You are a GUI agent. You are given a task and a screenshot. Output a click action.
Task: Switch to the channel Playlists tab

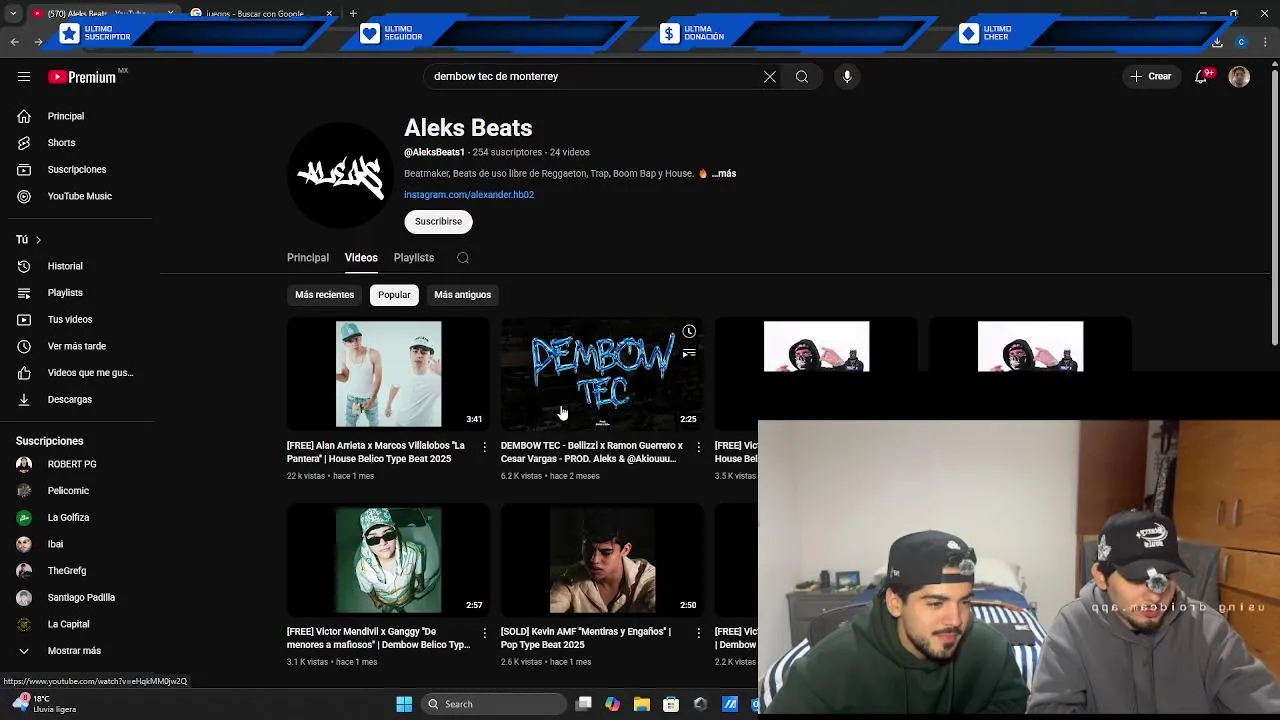pyautogui.click(x=414, y=258)
